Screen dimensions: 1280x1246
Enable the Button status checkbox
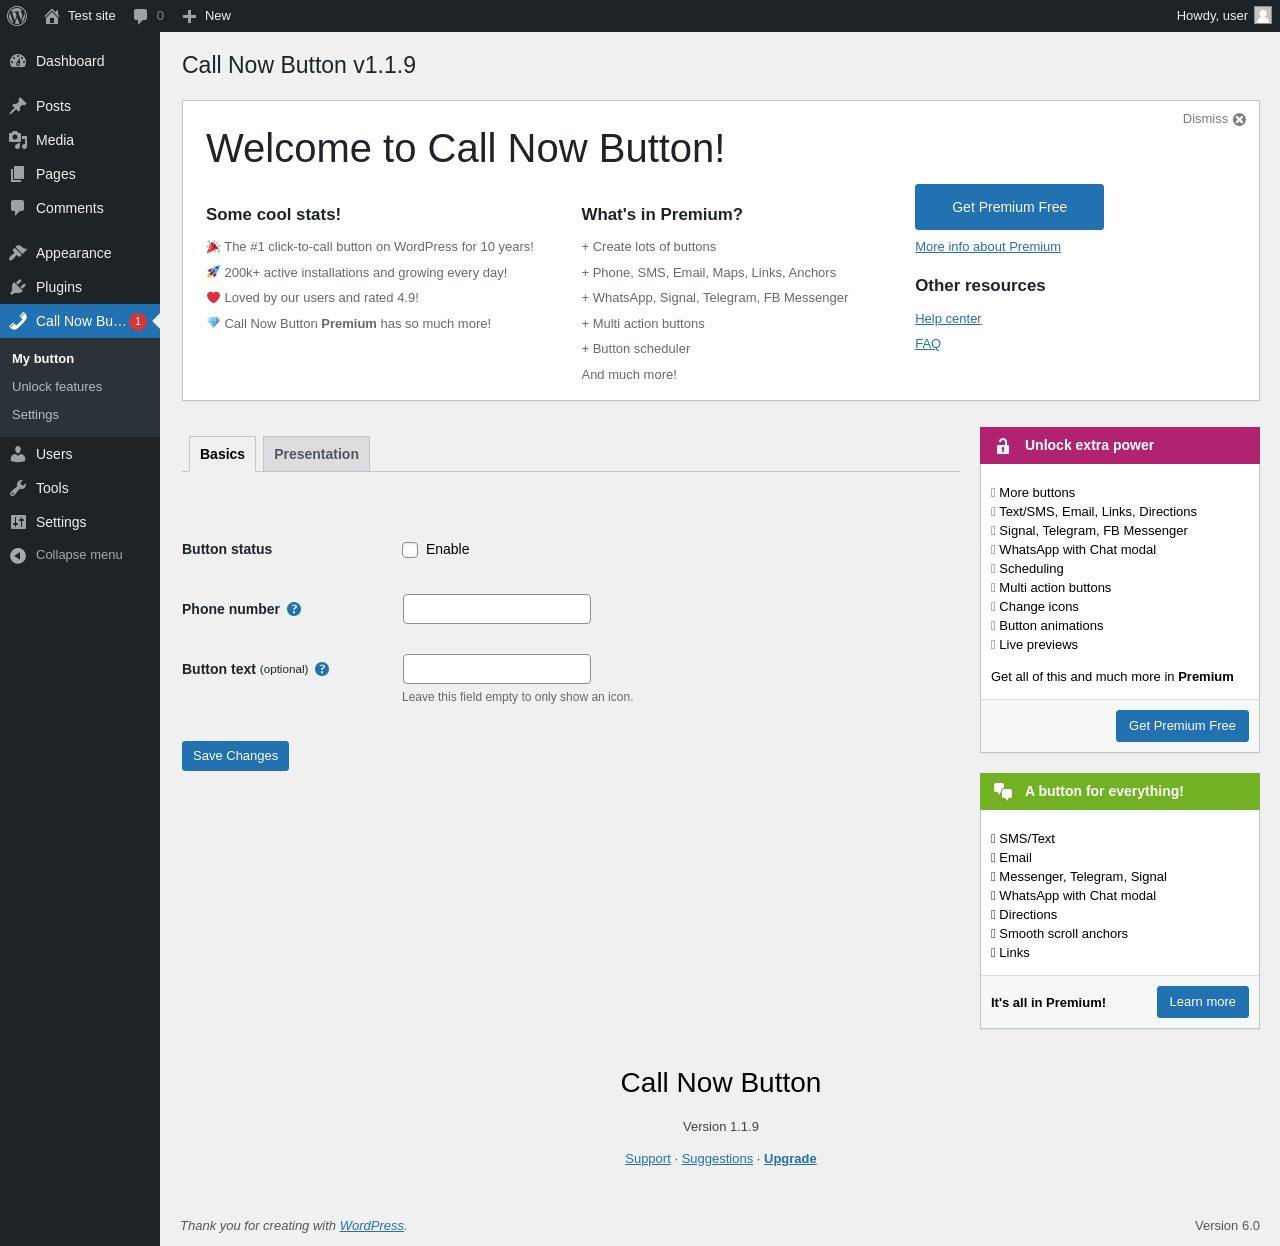pyautogui.click(x=410, y=550)
